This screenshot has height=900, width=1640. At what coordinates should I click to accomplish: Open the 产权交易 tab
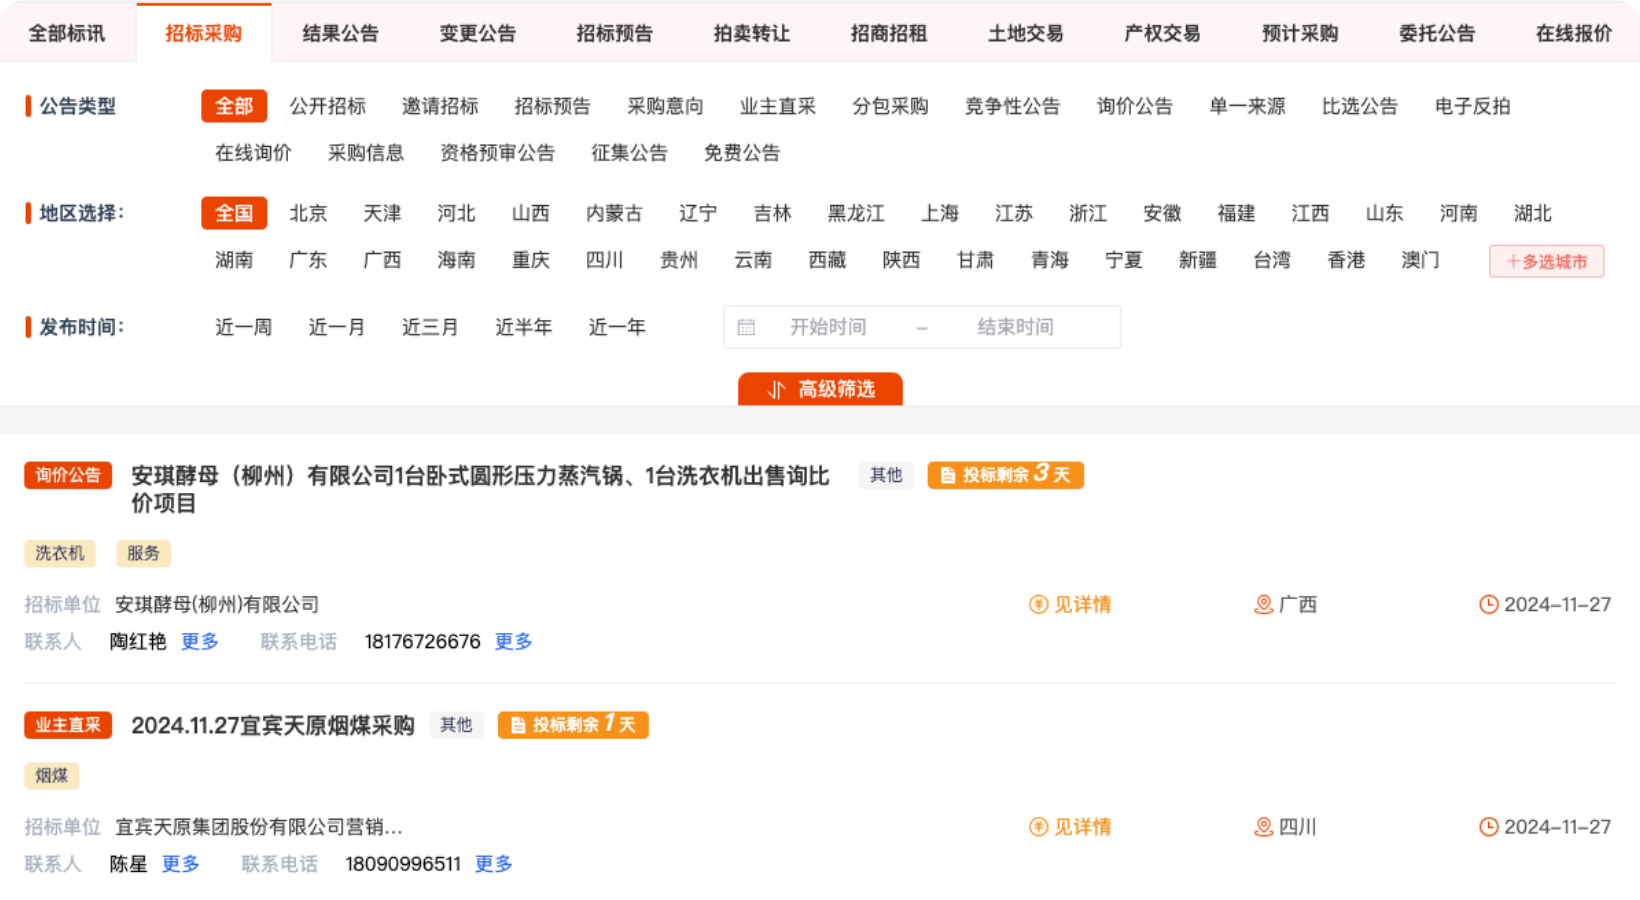click(1162, 33)
